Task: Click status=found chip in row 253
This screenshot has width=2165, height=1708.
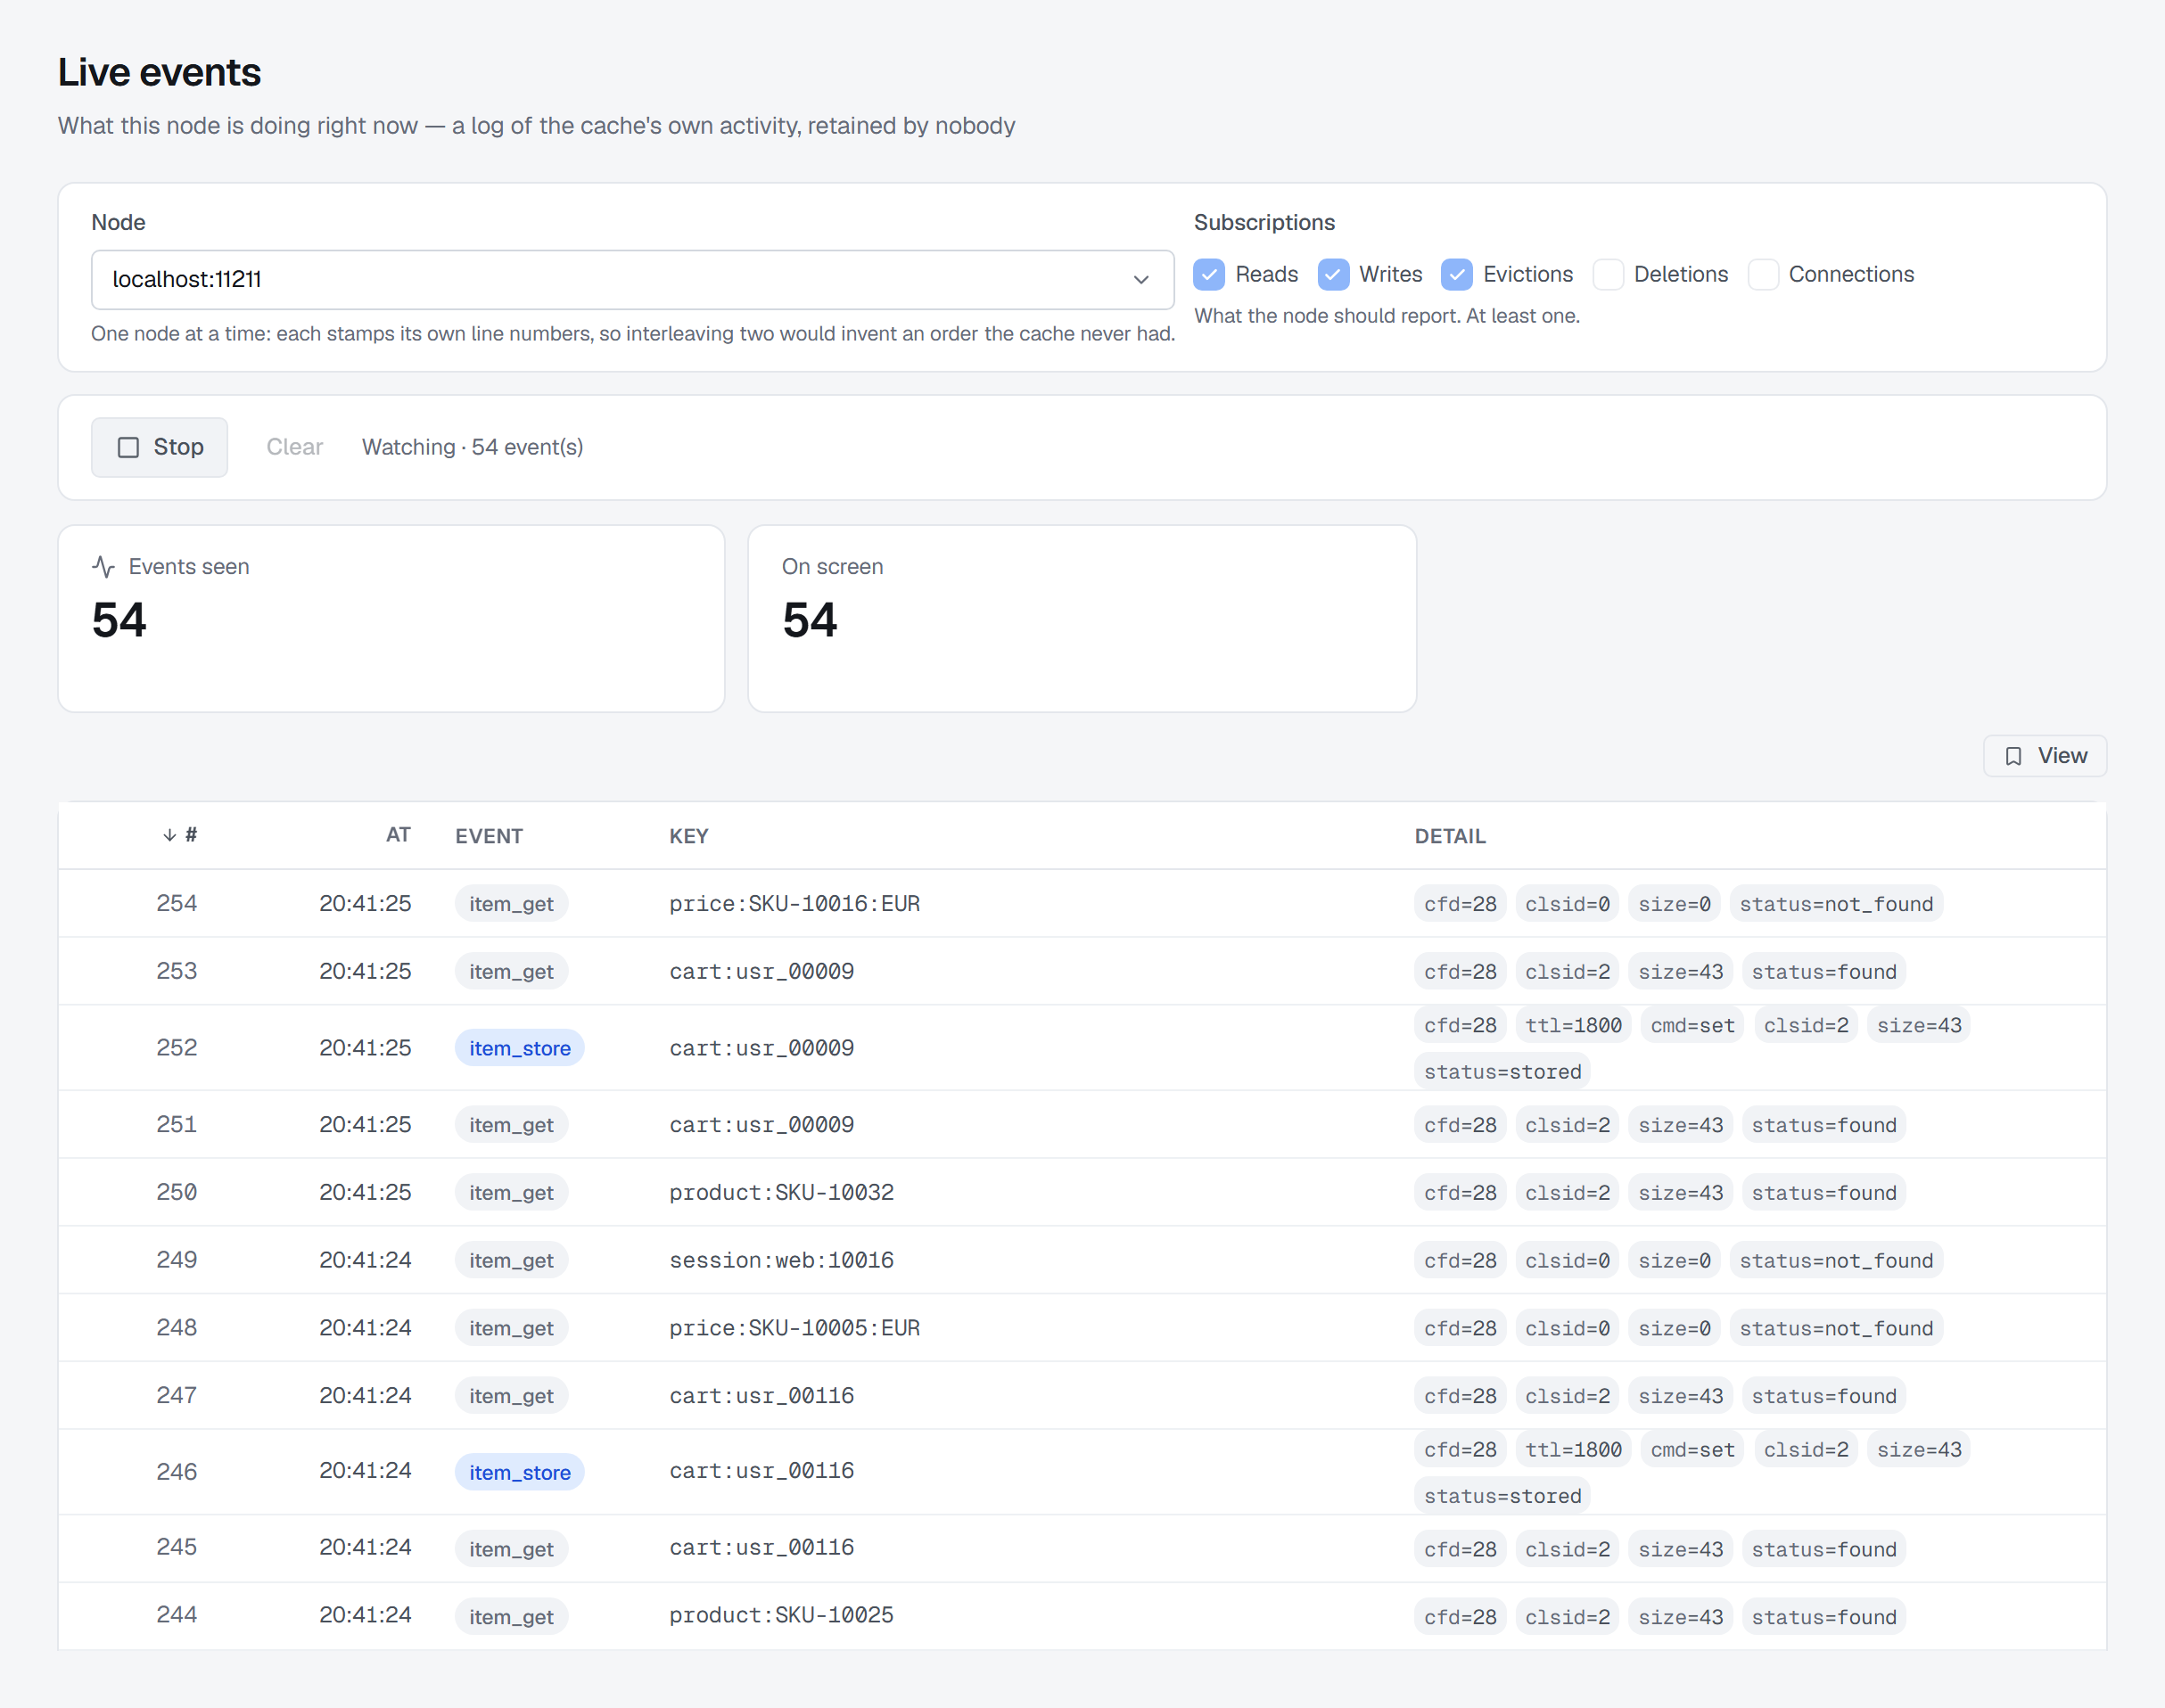Action: 1823,972
